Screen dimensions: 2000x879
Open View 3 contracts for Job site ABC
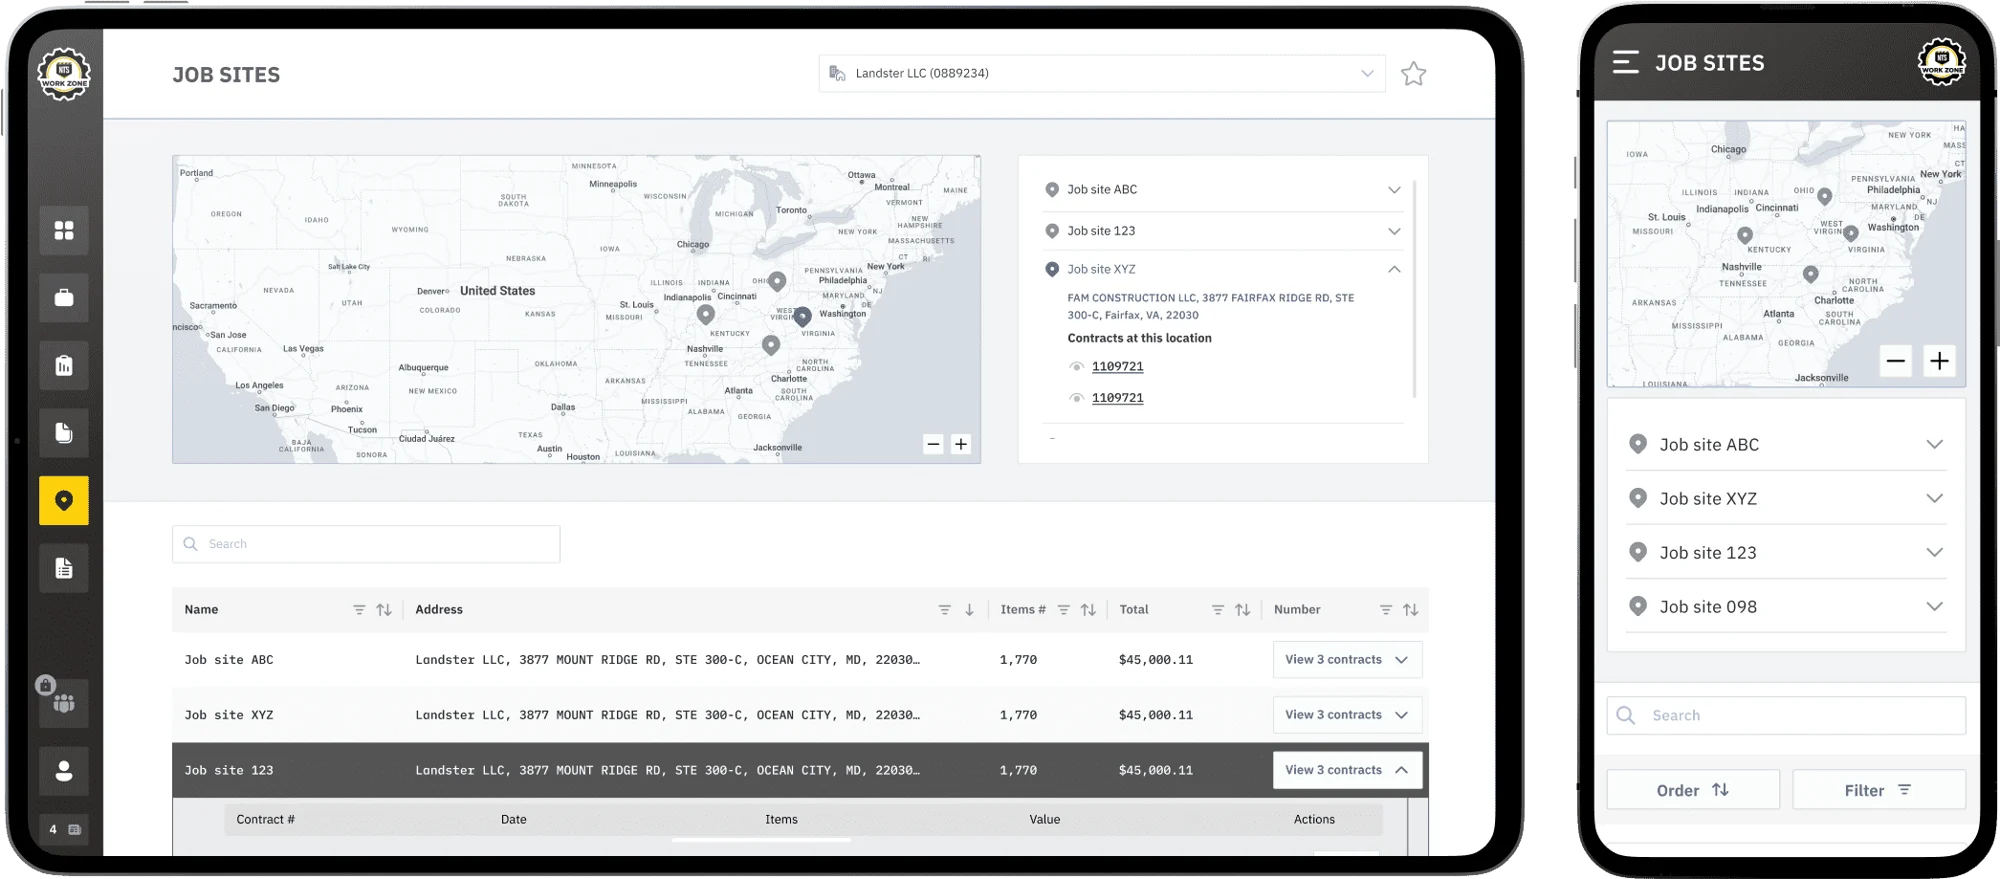coord(1346,660)
